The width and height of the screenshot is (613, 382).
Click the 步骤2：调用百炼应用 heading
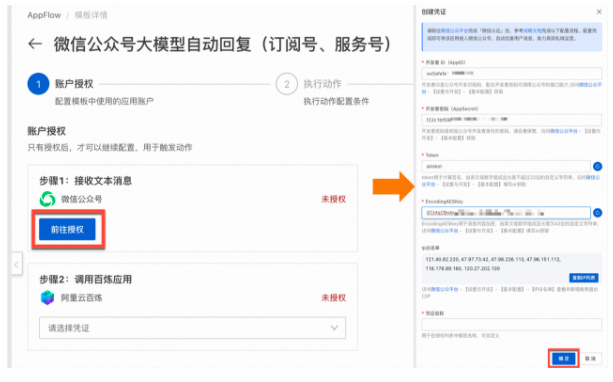86,279
